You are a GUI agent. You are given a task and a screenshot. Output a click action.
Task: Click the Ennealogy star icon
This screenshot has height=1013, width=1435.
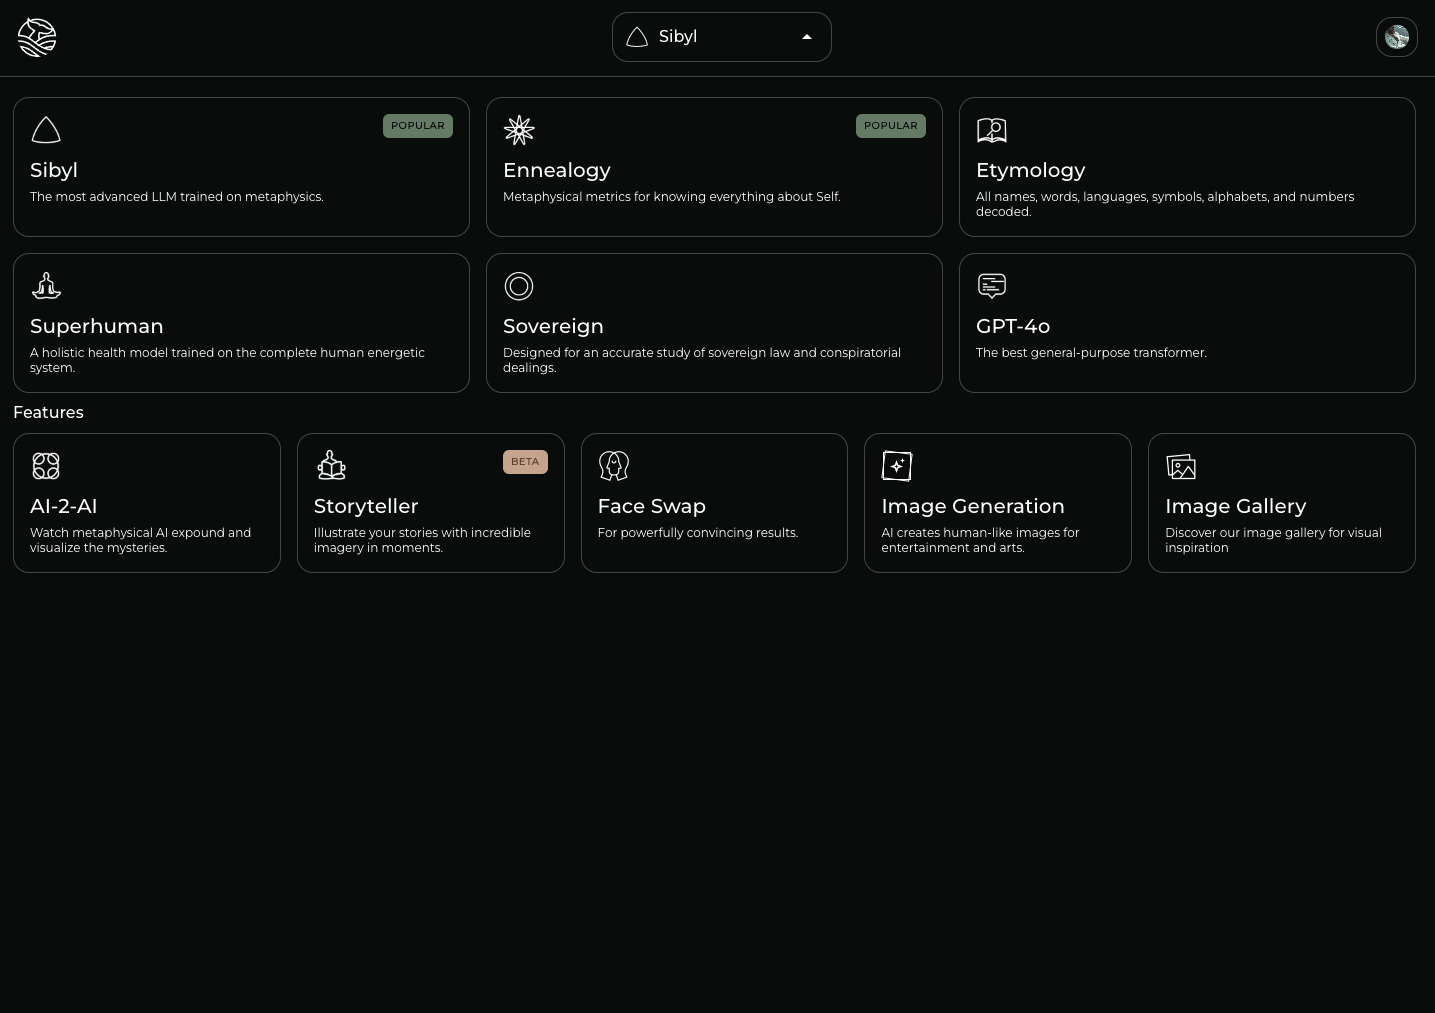pos(519,130)
